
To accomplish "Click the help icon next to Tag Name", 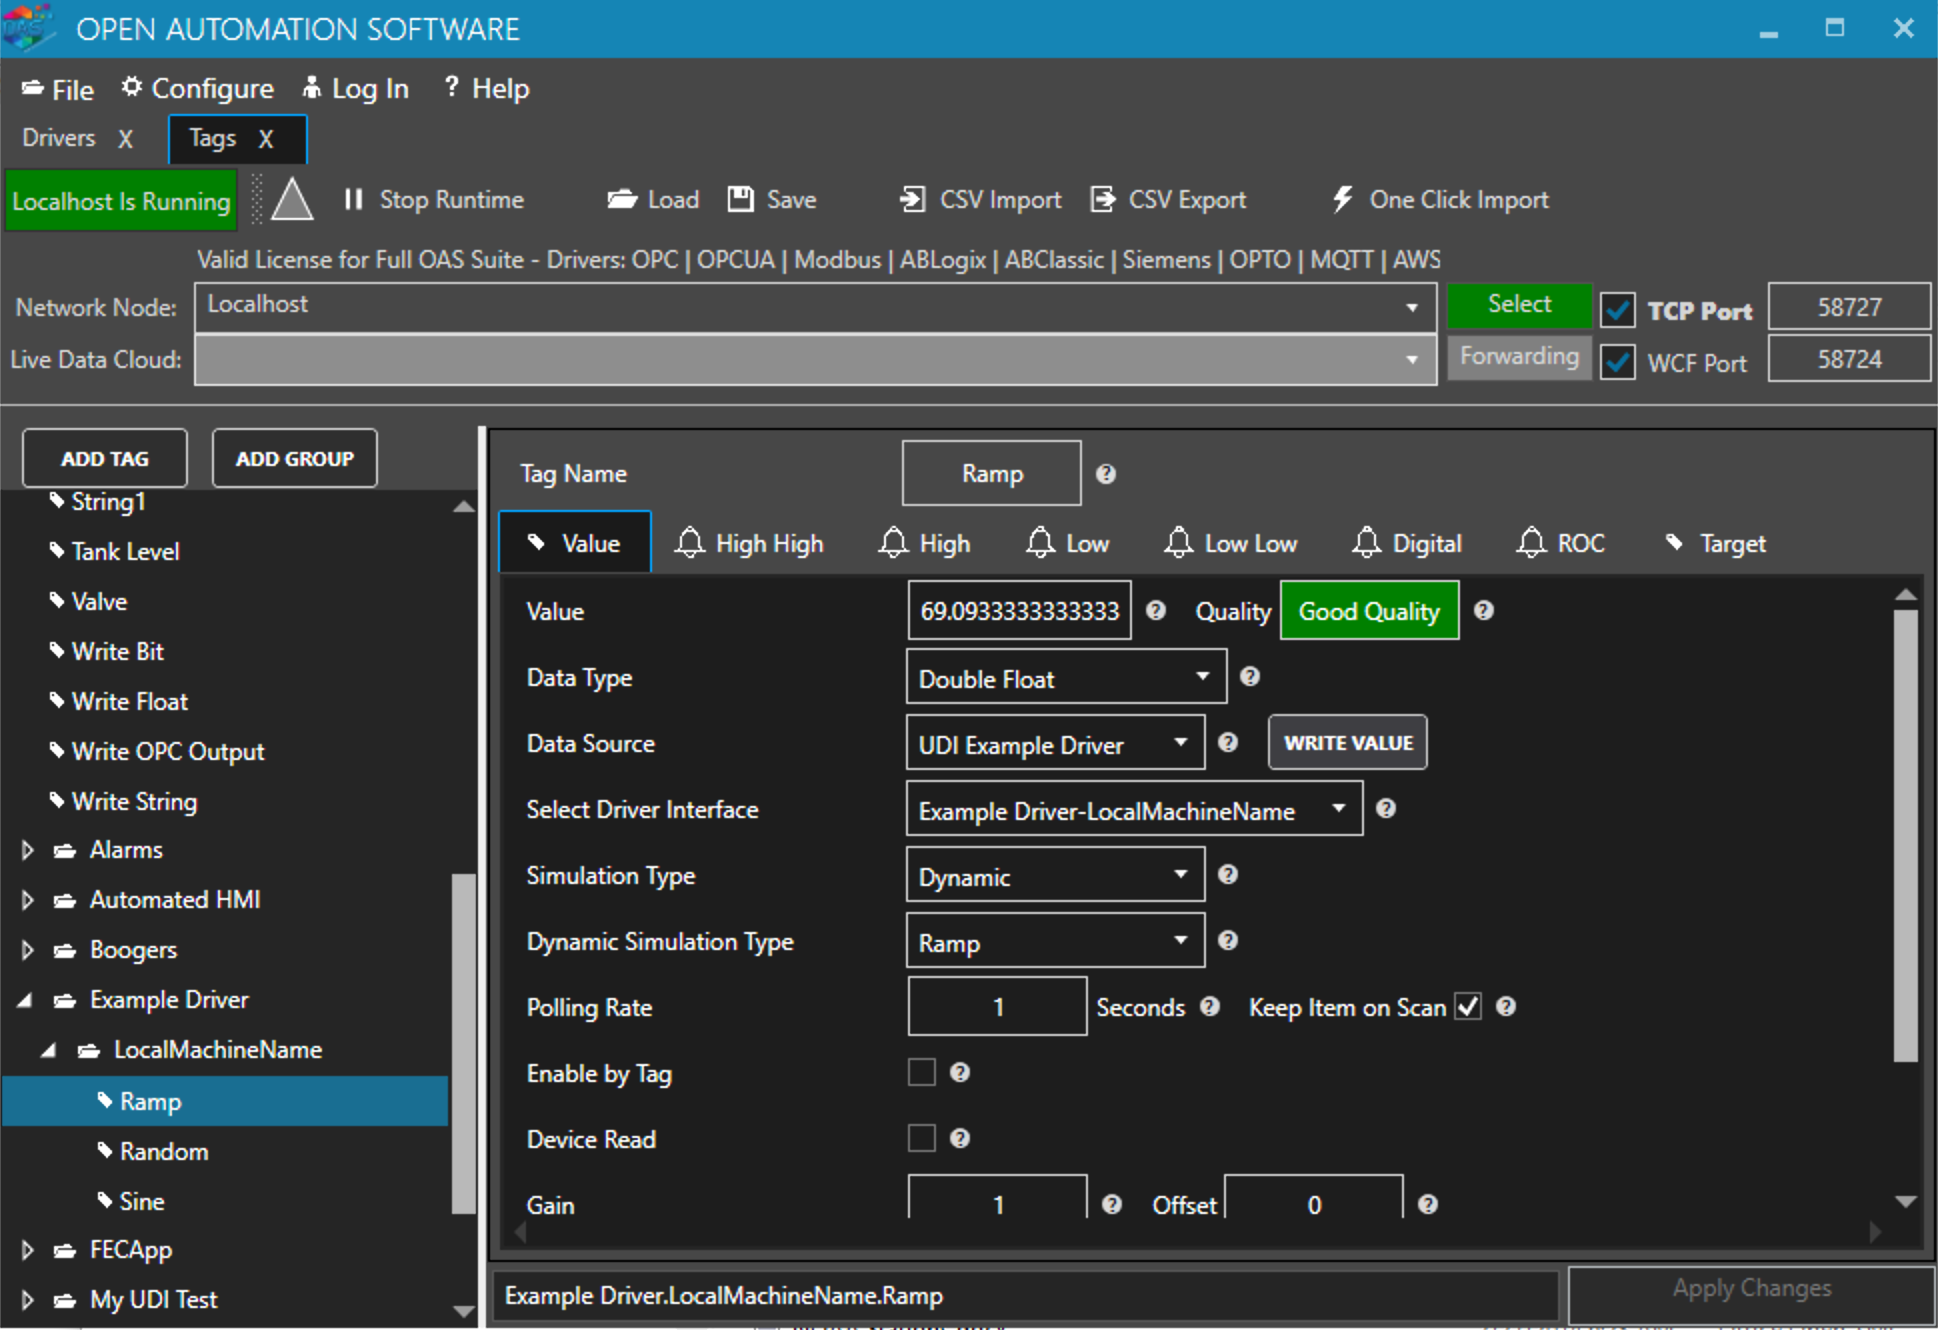I will point(1105,474).
